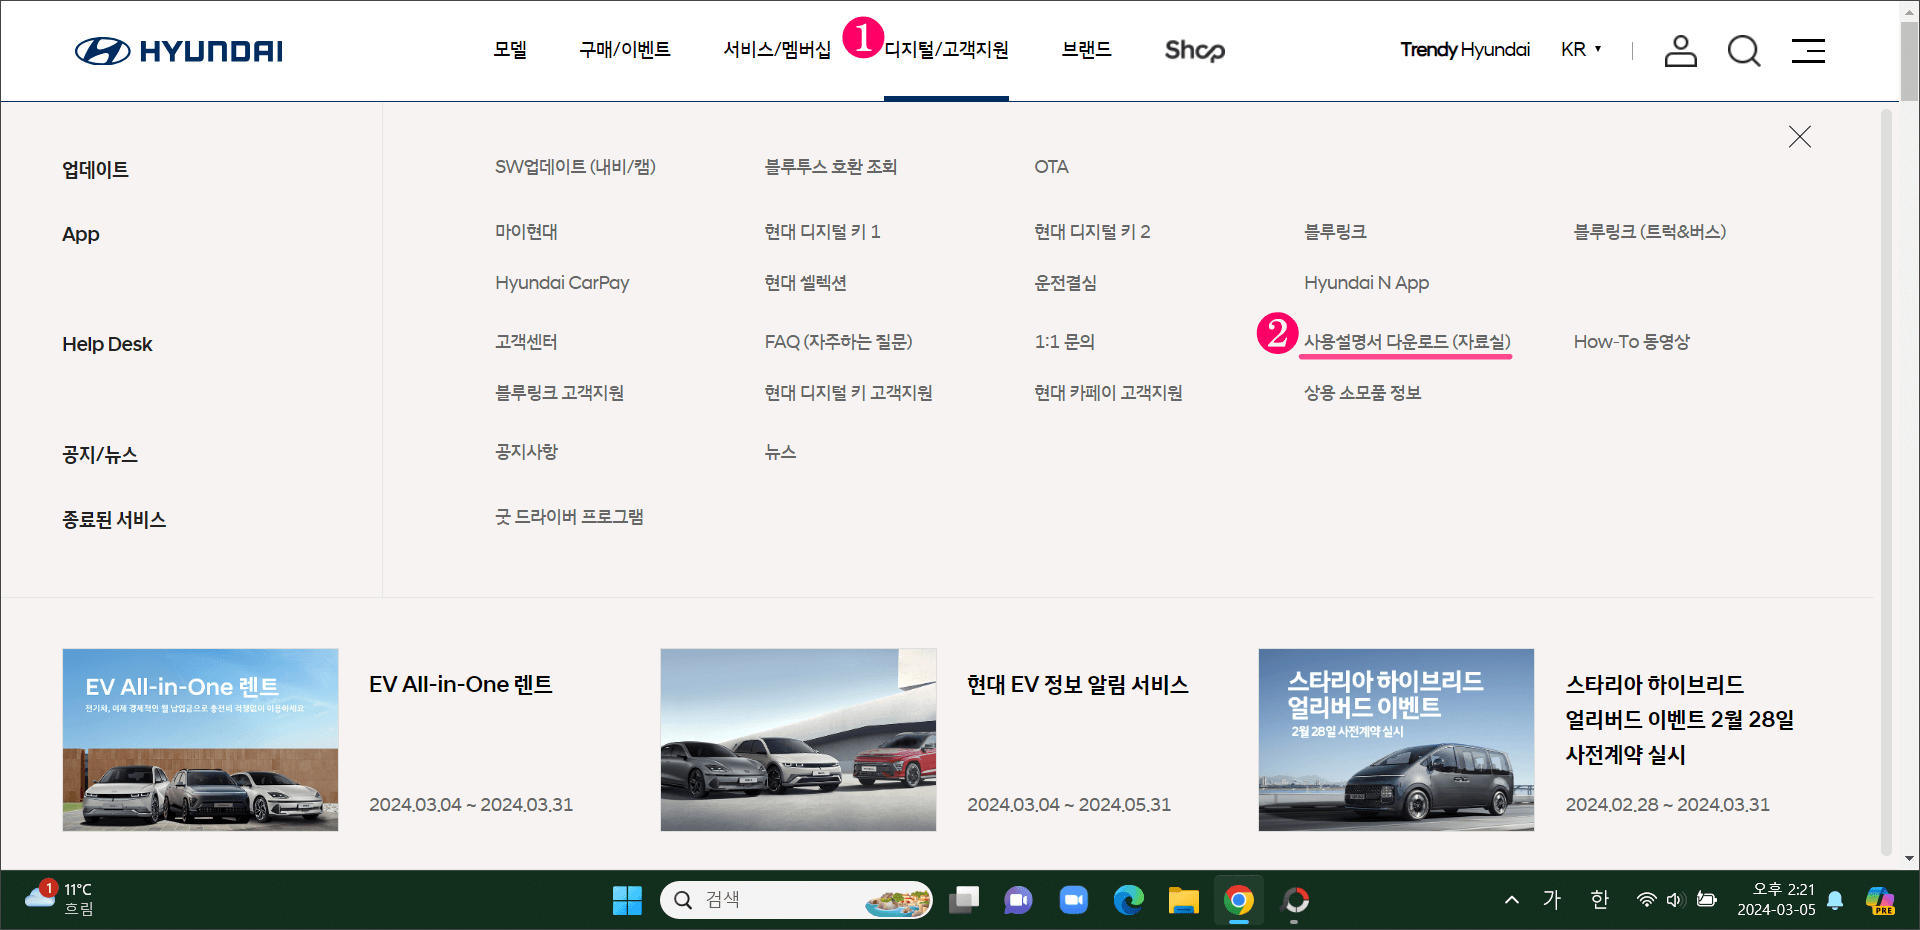Open How-To 동영상 link
Image resolution: width=1920 pixels, height=930 pixels.
tap(1631, 342)
